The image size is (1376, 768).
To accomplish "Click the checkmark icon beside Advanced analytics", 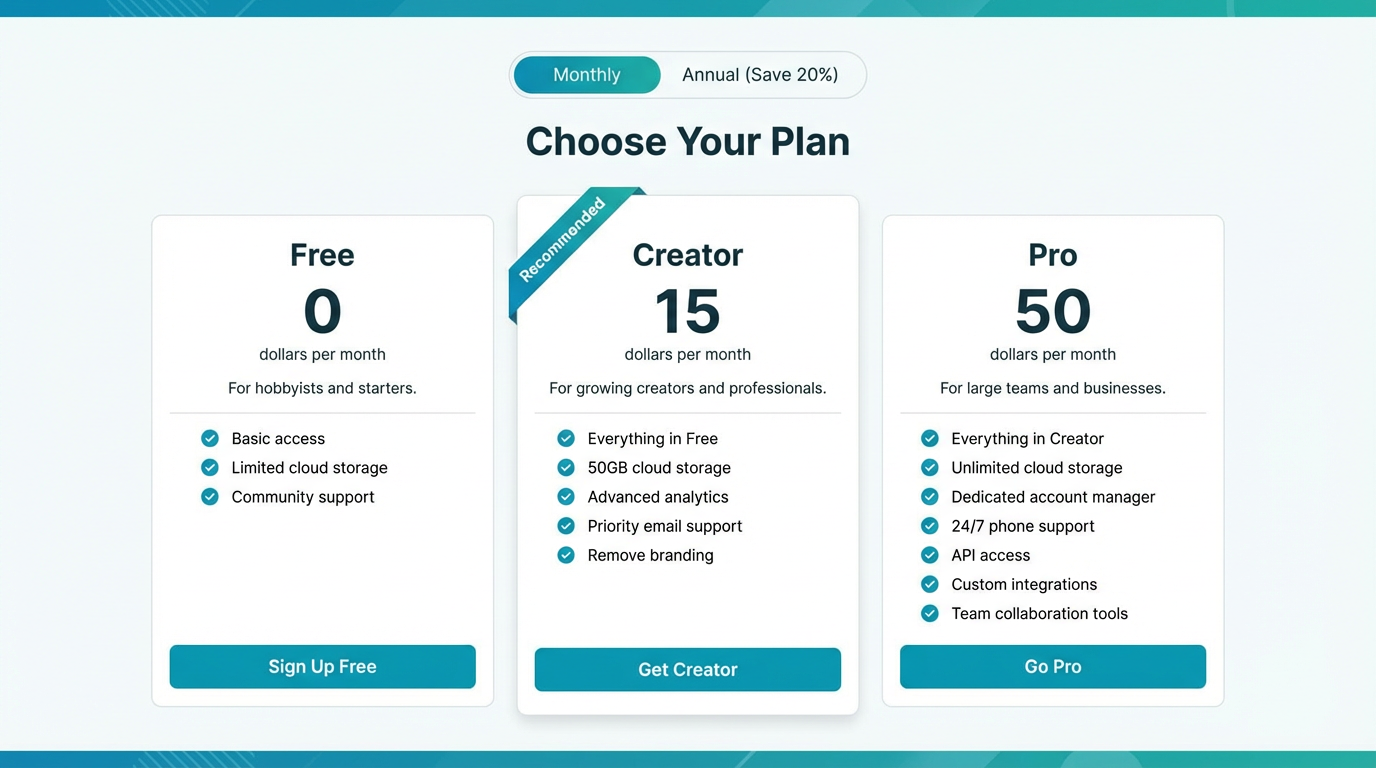I will [566, 496].
